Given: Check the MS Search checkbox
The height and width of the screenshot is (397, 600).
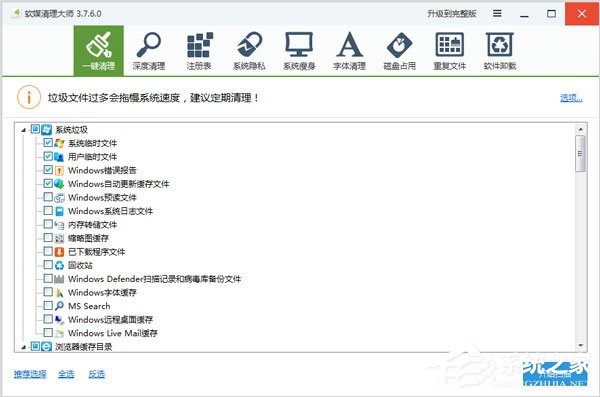Looking at the screenshot, I should tap(48, 306).
